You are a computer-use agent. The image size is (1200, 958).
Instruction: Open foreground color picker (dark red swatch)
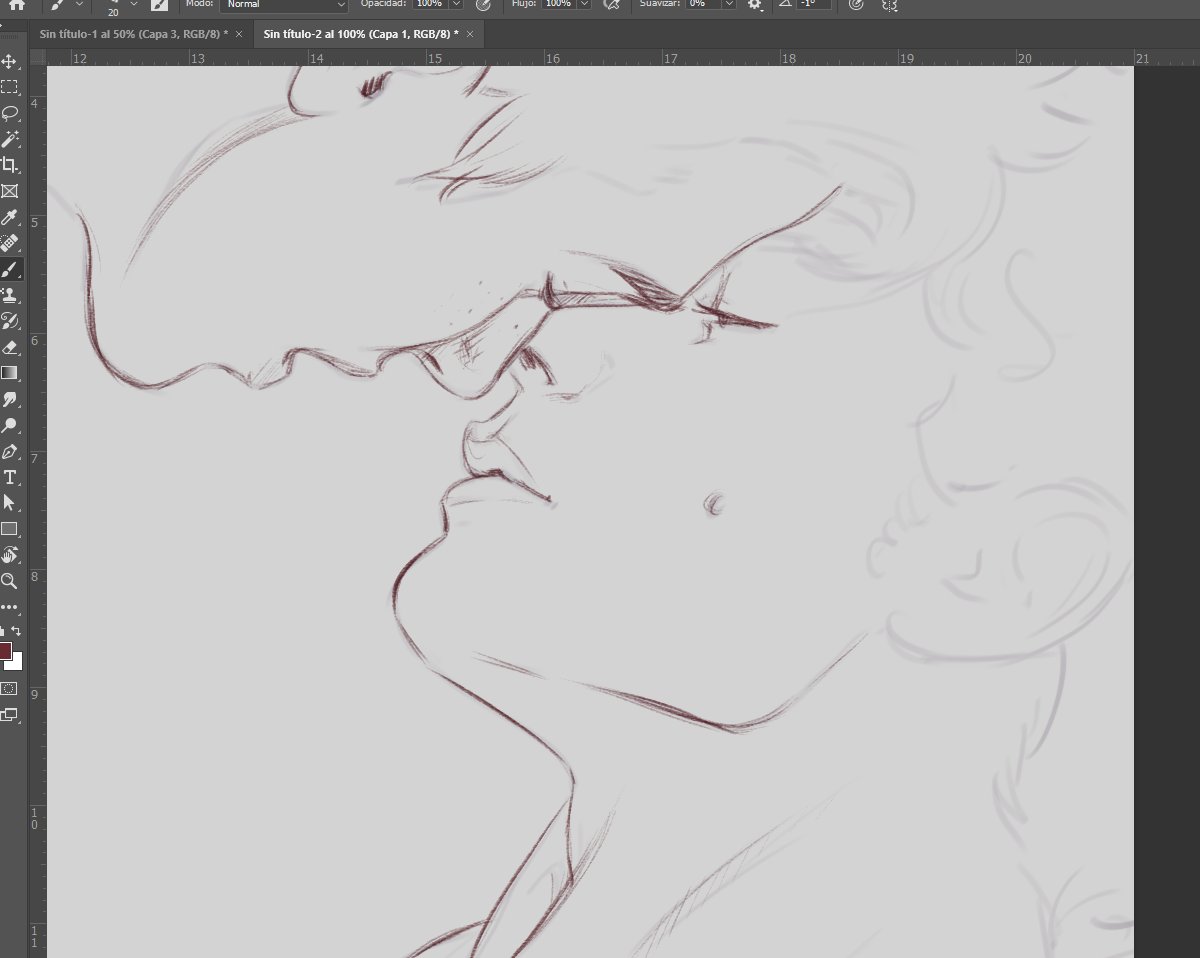[x=4, y=651]
